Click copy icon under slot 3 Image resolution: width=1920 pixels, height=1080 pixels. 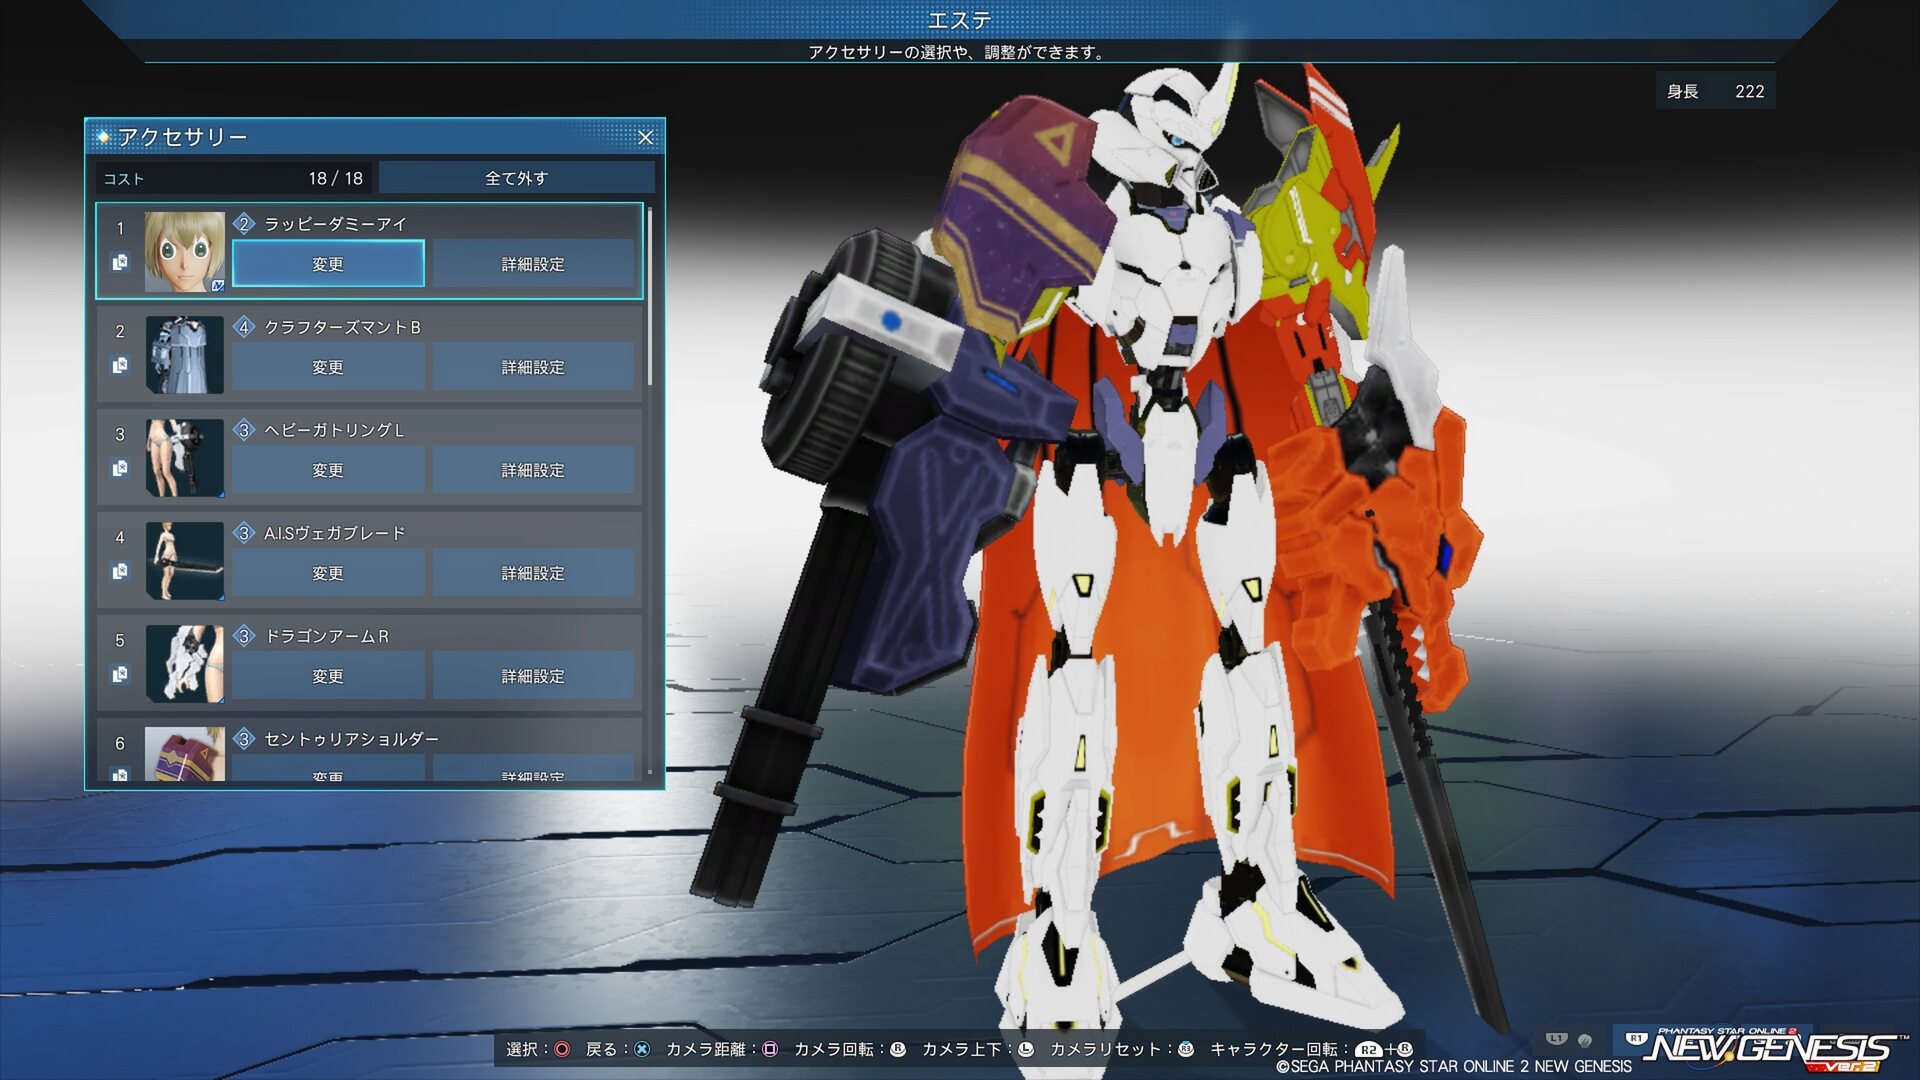[120, 468]
